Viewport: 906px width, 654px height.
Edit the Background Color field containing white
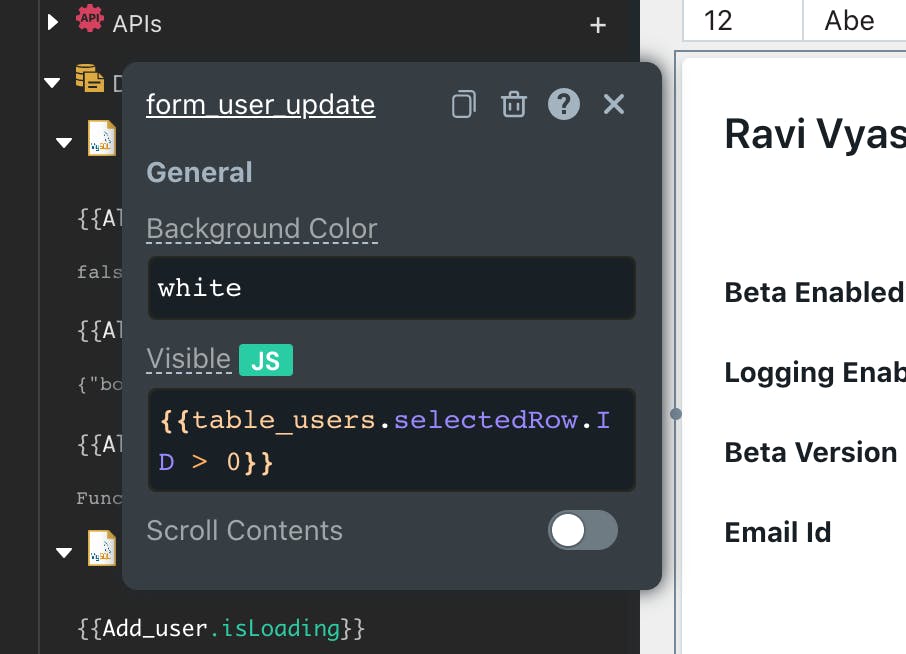coord(391,288)
